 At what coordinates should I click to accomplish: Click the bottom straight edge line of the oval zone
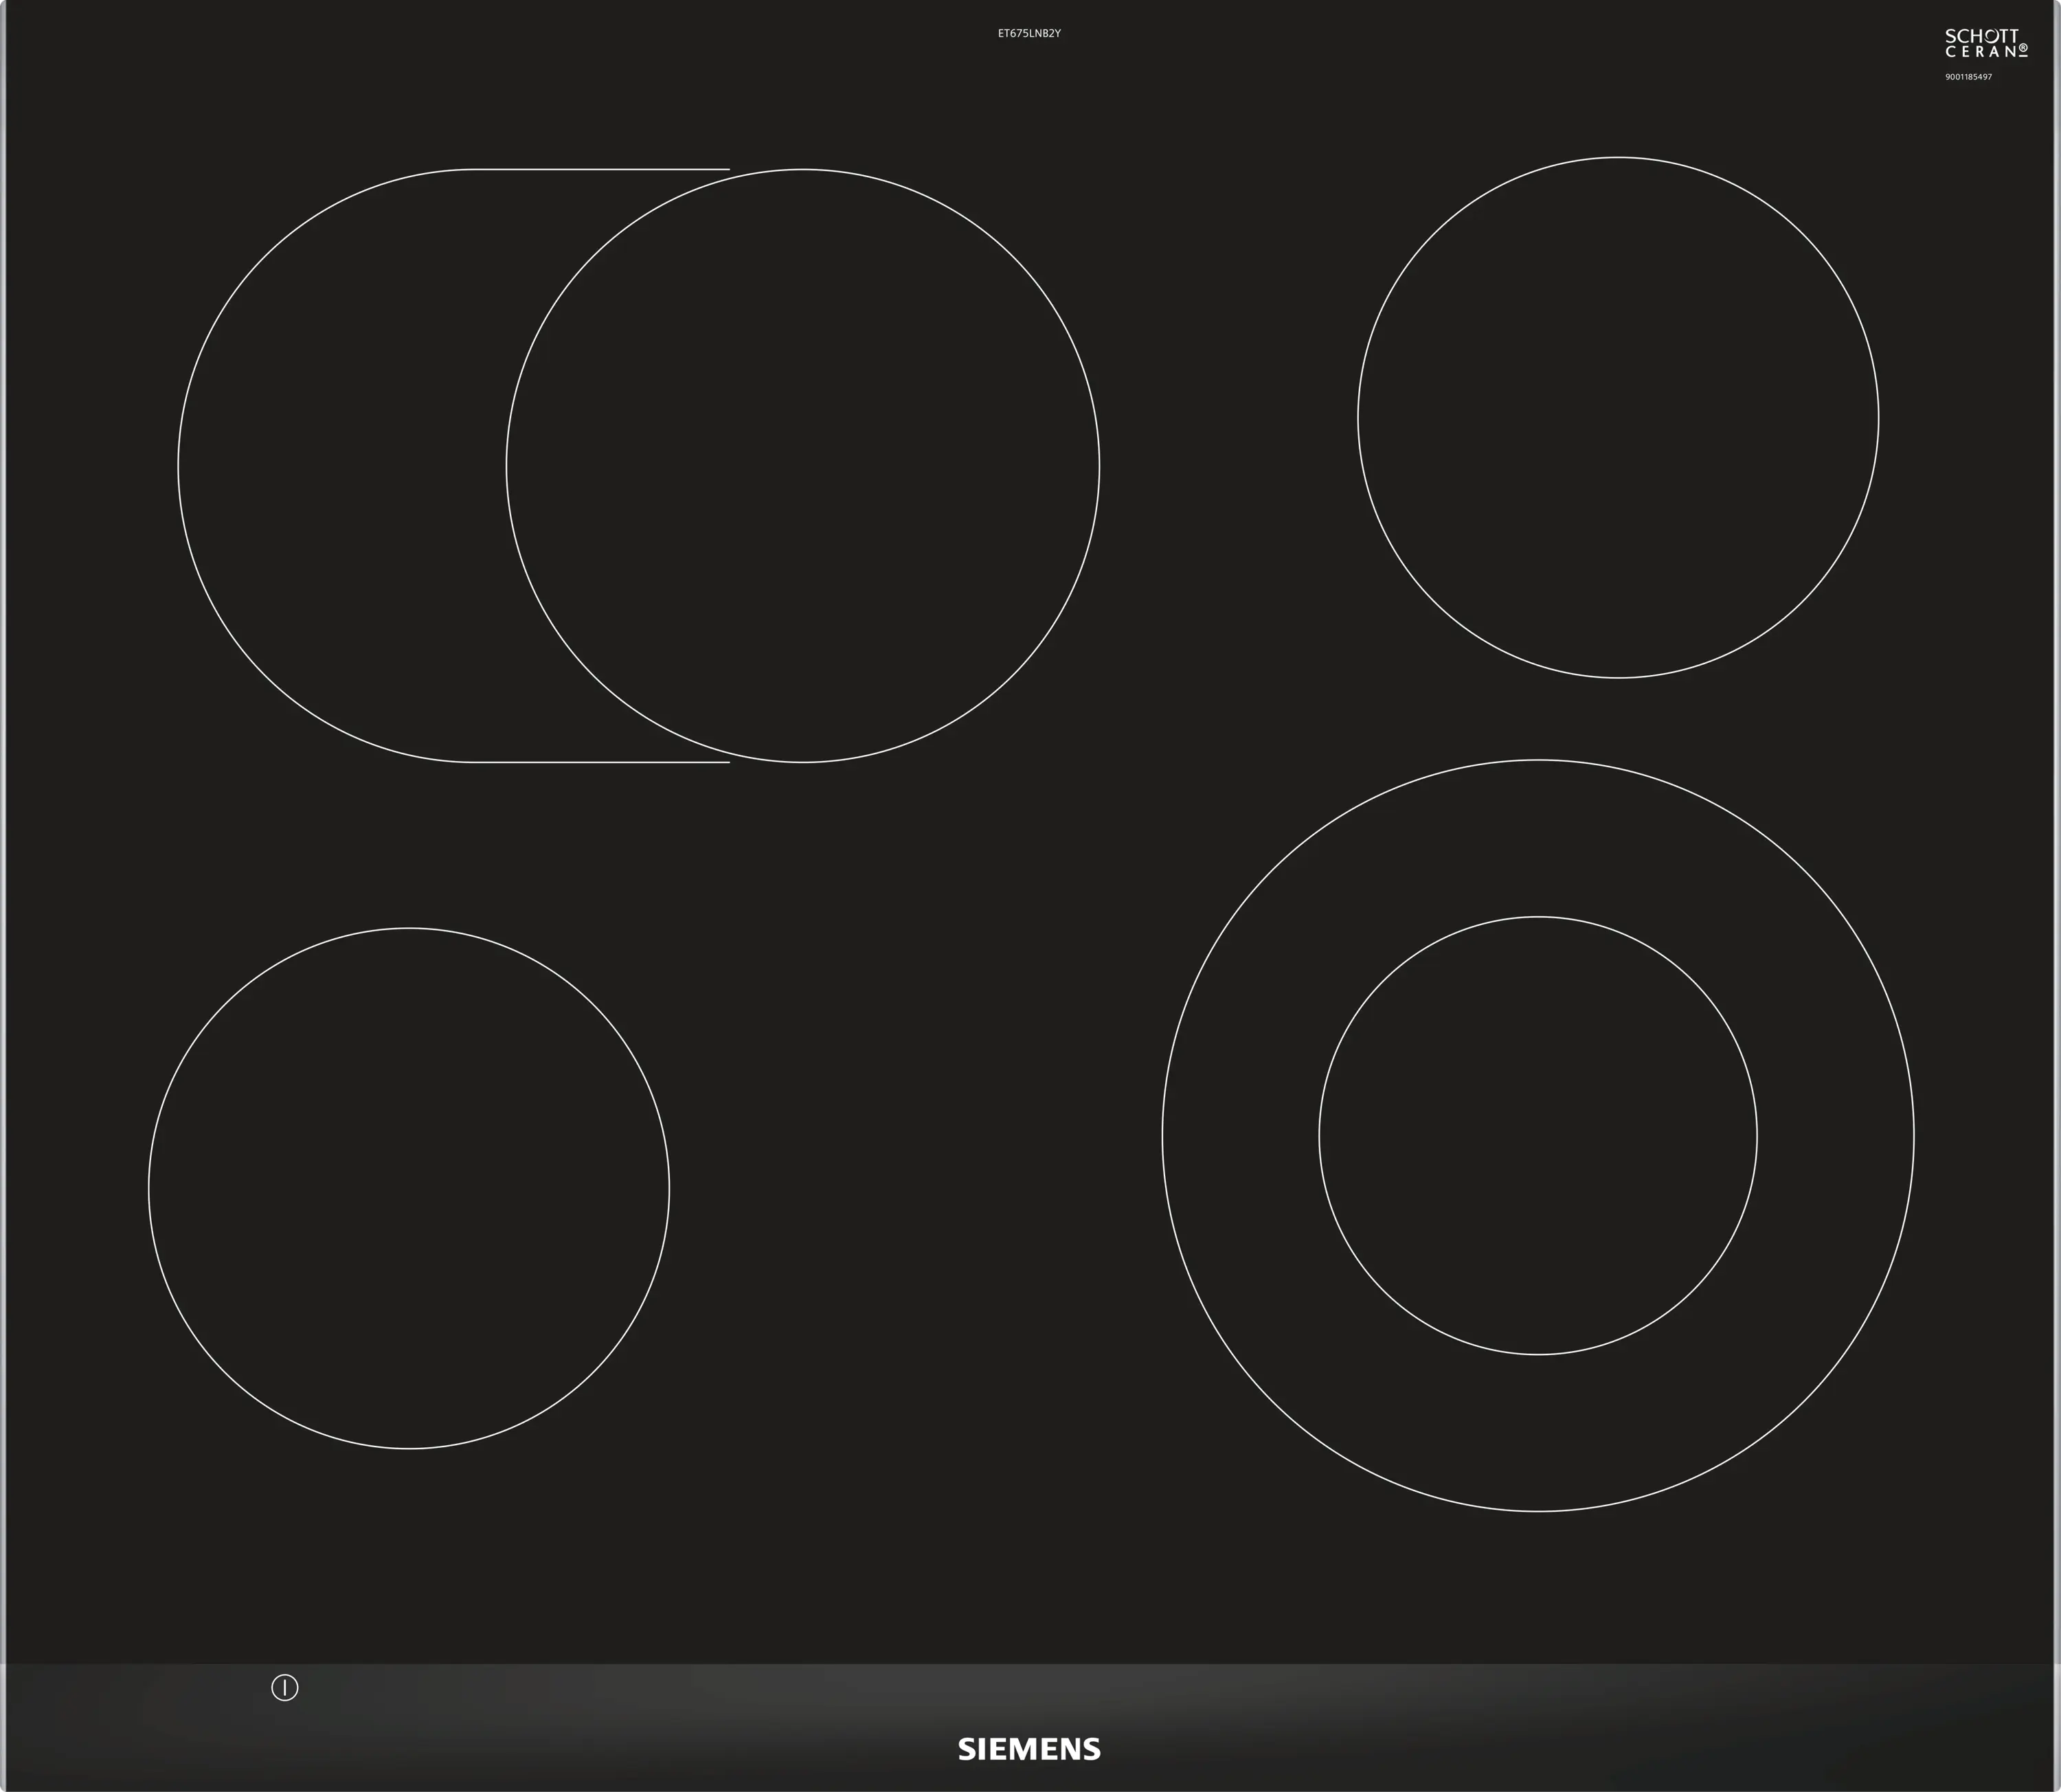600,763
